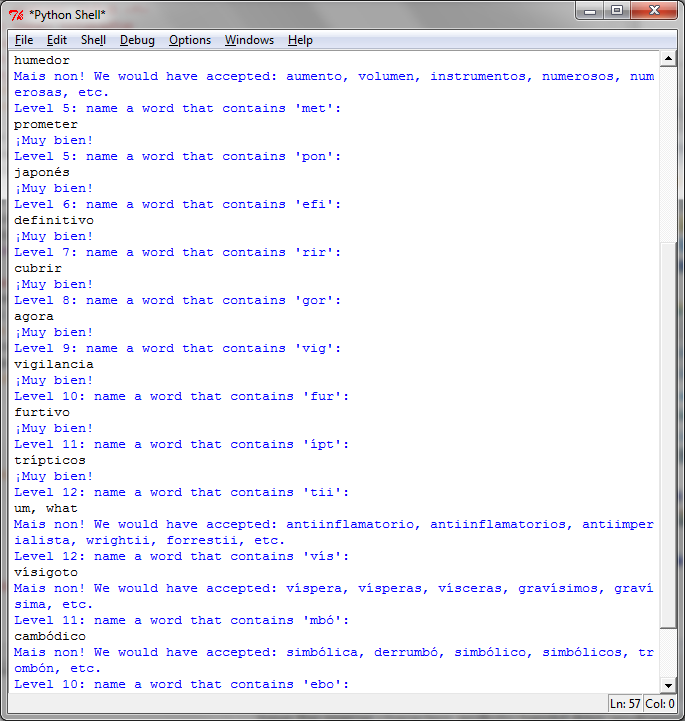Click the word 'antiinflamatorio' in the output
The image size is (685, 721).
pyautogui.click(x=350, y=525)
